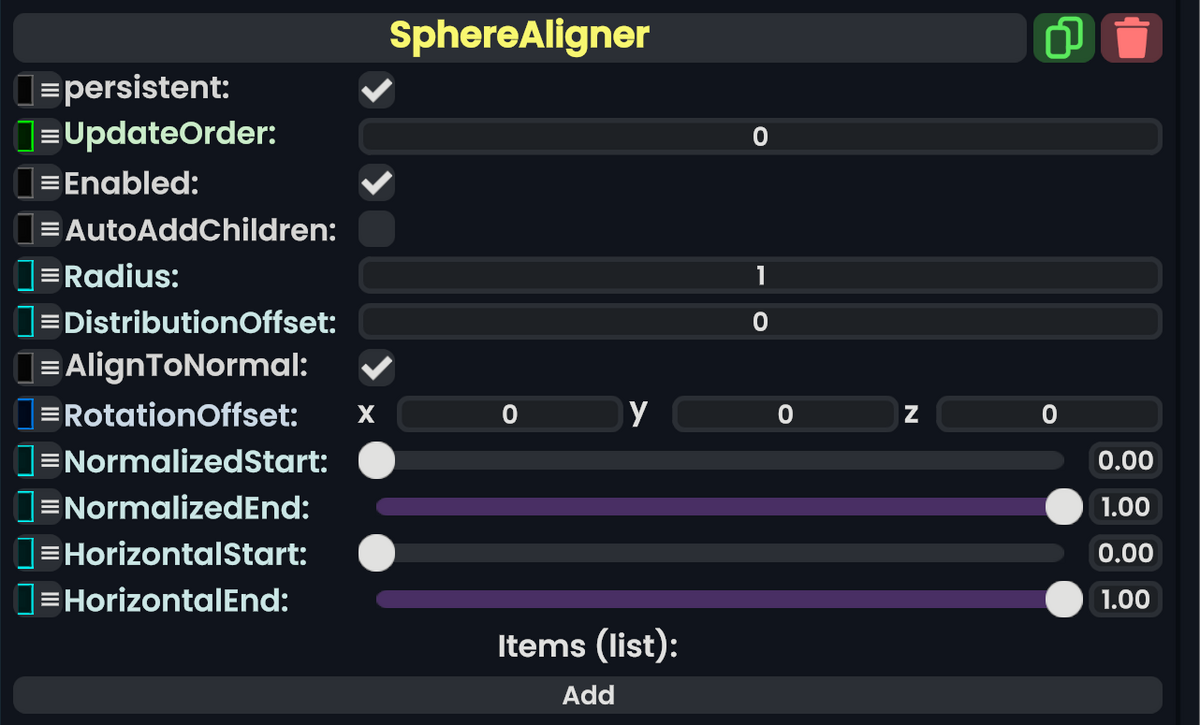1200x725 pixels.
Task: Click the RotationOffset z input field
Action: click(x=1049, y=413)
